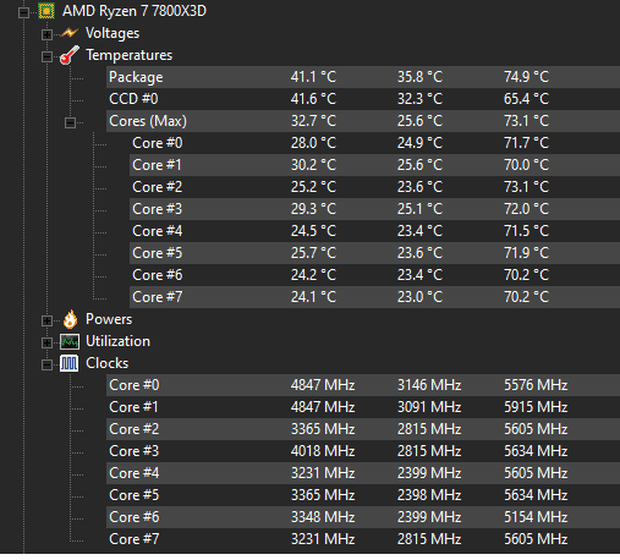This screenshot has height=560, width=620.
Task: Click Core #5 clock min 2398 MHz
Action: tap(429, 495)
